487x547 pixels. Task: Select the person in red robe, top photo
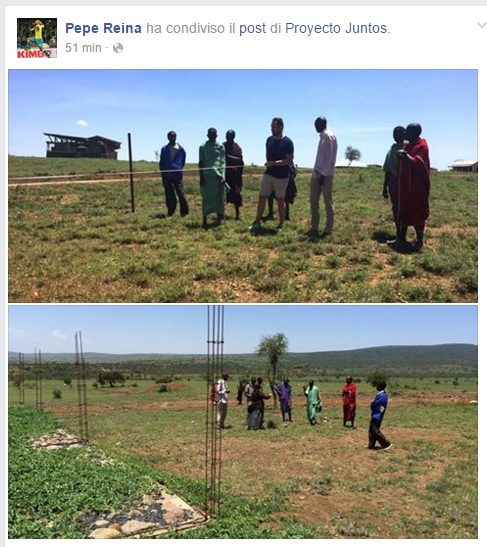point(414,186)
